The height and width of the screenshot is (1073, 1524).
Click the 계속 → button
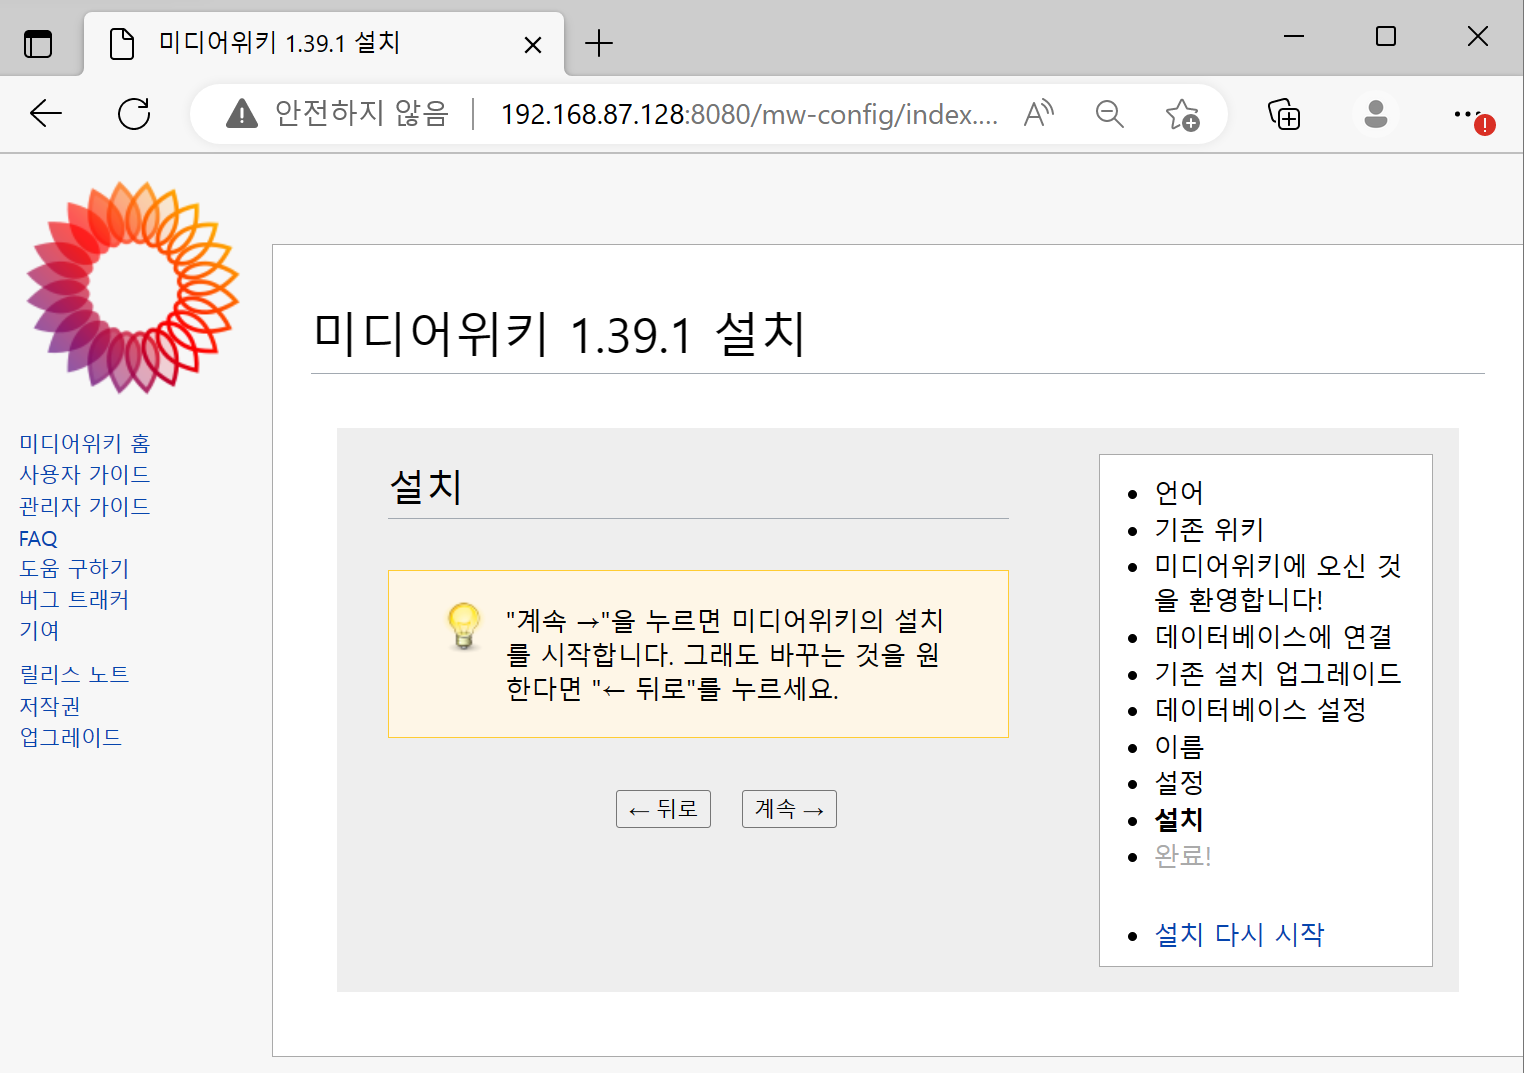(x=789, y=809)
